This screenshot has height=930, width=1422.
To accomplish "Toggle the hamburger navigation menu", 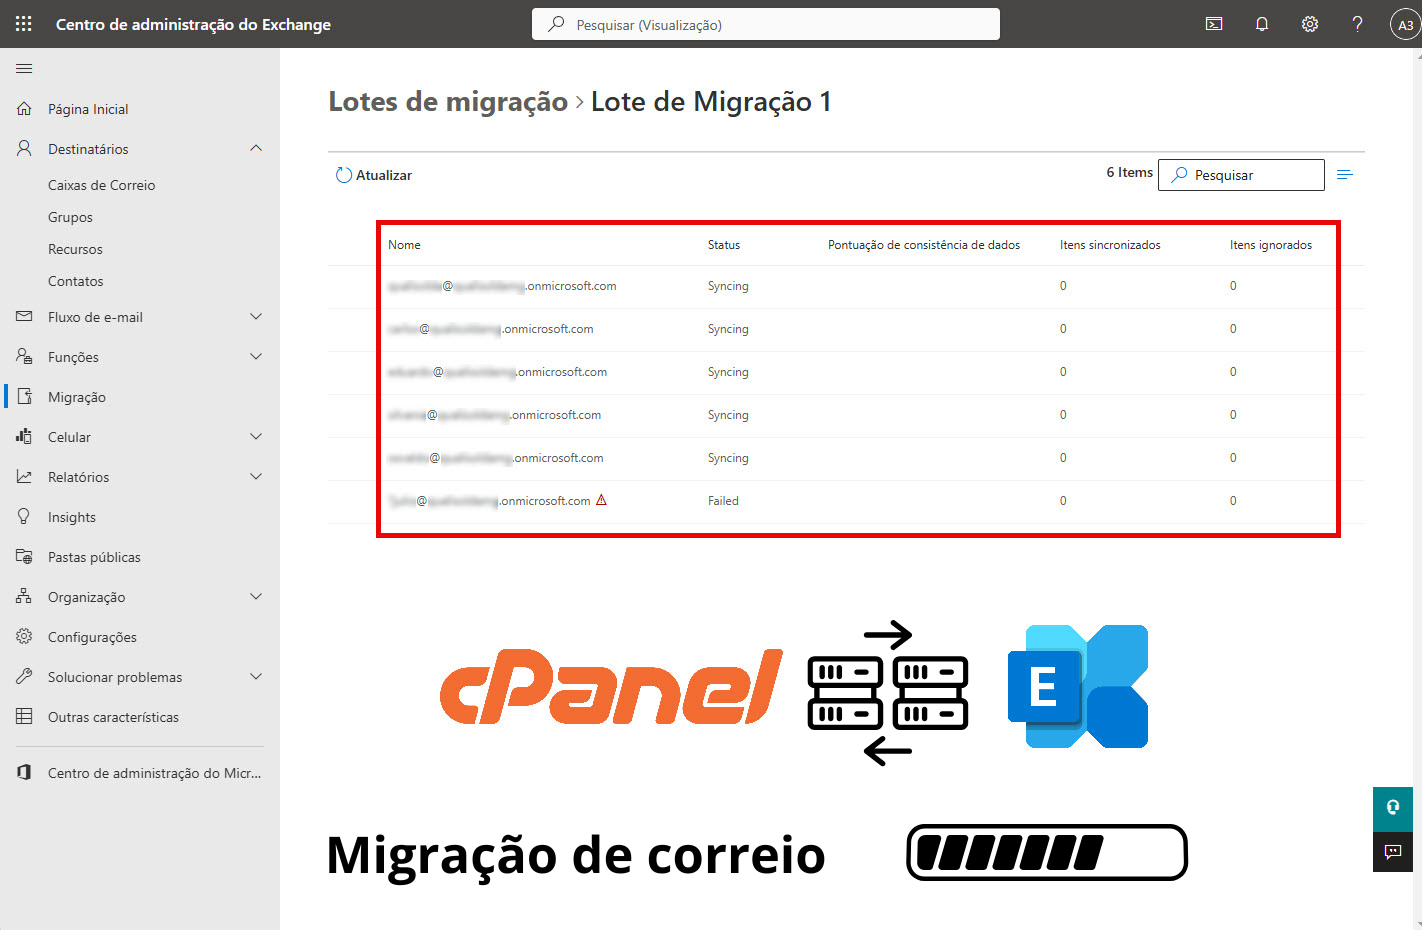I will click(x=24, y=68).
